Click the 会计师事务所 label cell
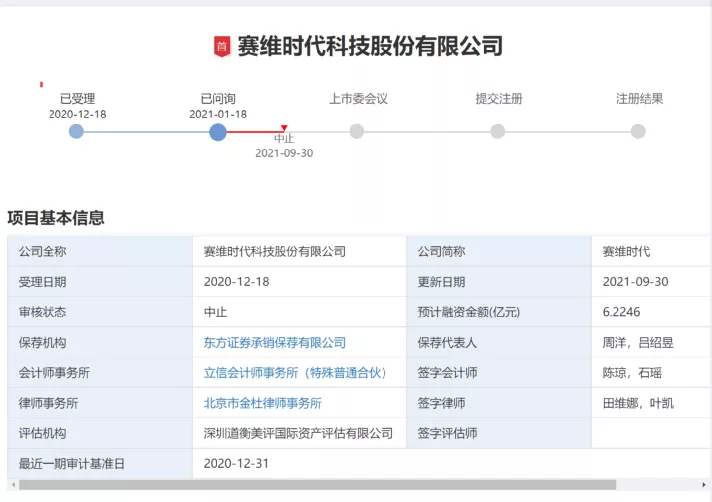Image resolution: width=712 pixels, height=502 pixels. [x=100, y=373]
